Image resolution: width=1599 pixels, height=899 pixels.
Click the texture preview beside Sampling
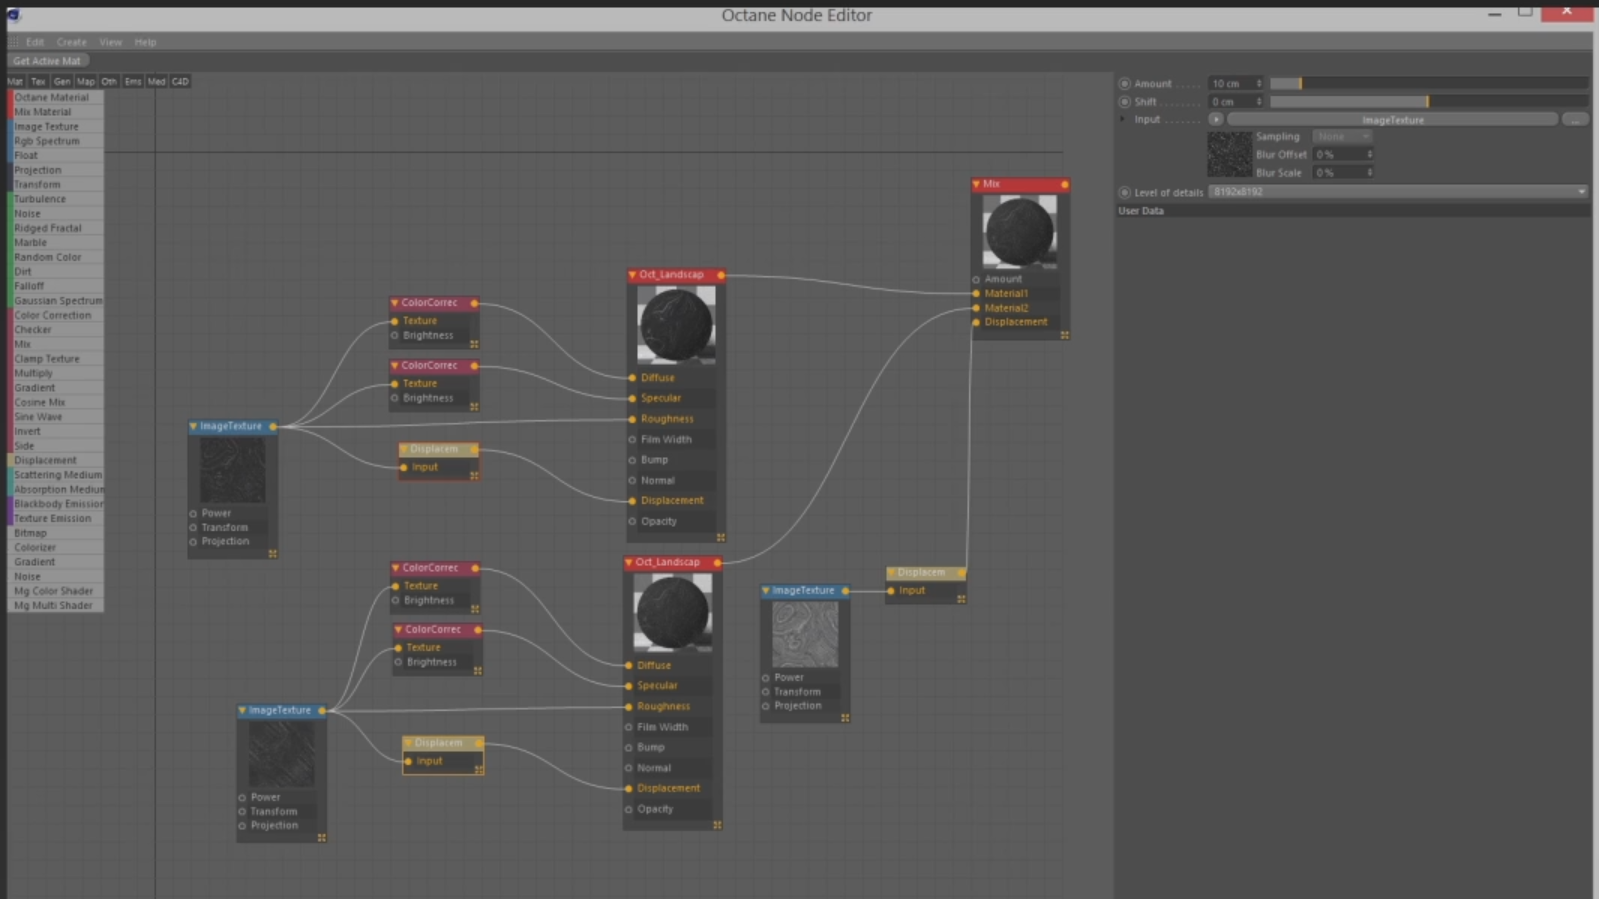(x=1229, y=155)
